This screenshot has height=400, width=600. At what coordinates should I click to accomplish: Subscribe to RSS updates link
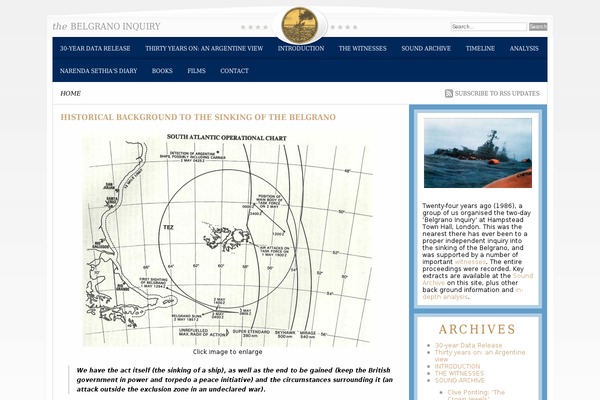497,93
